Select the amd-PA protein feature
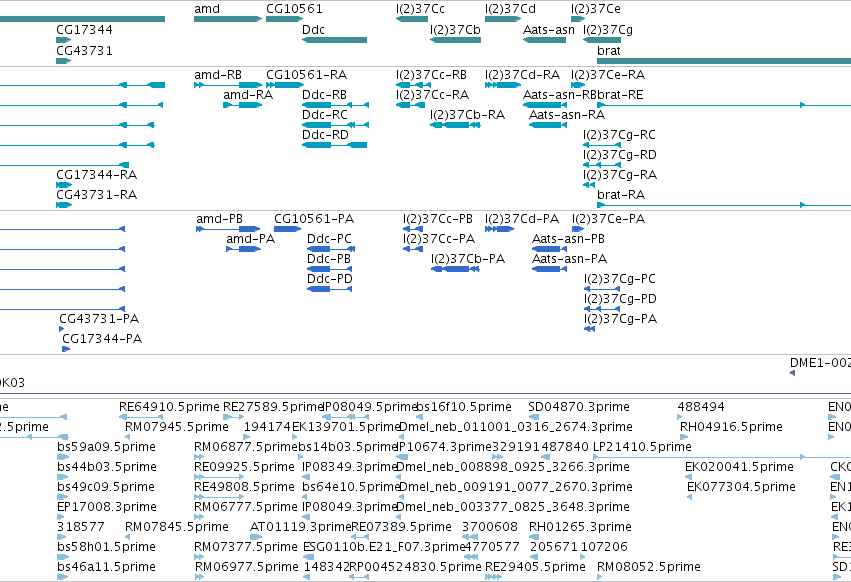Viewport: 851px width, 582px height. pyautogui.click(x=243, y=249)
